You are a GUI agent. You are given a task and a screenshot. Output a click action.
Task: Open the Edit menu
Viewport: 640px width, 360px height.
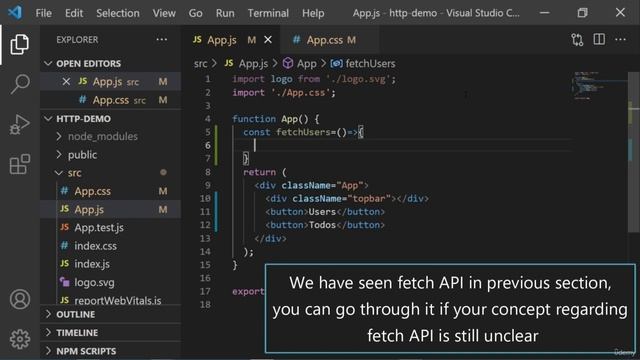tap(74, 13)
